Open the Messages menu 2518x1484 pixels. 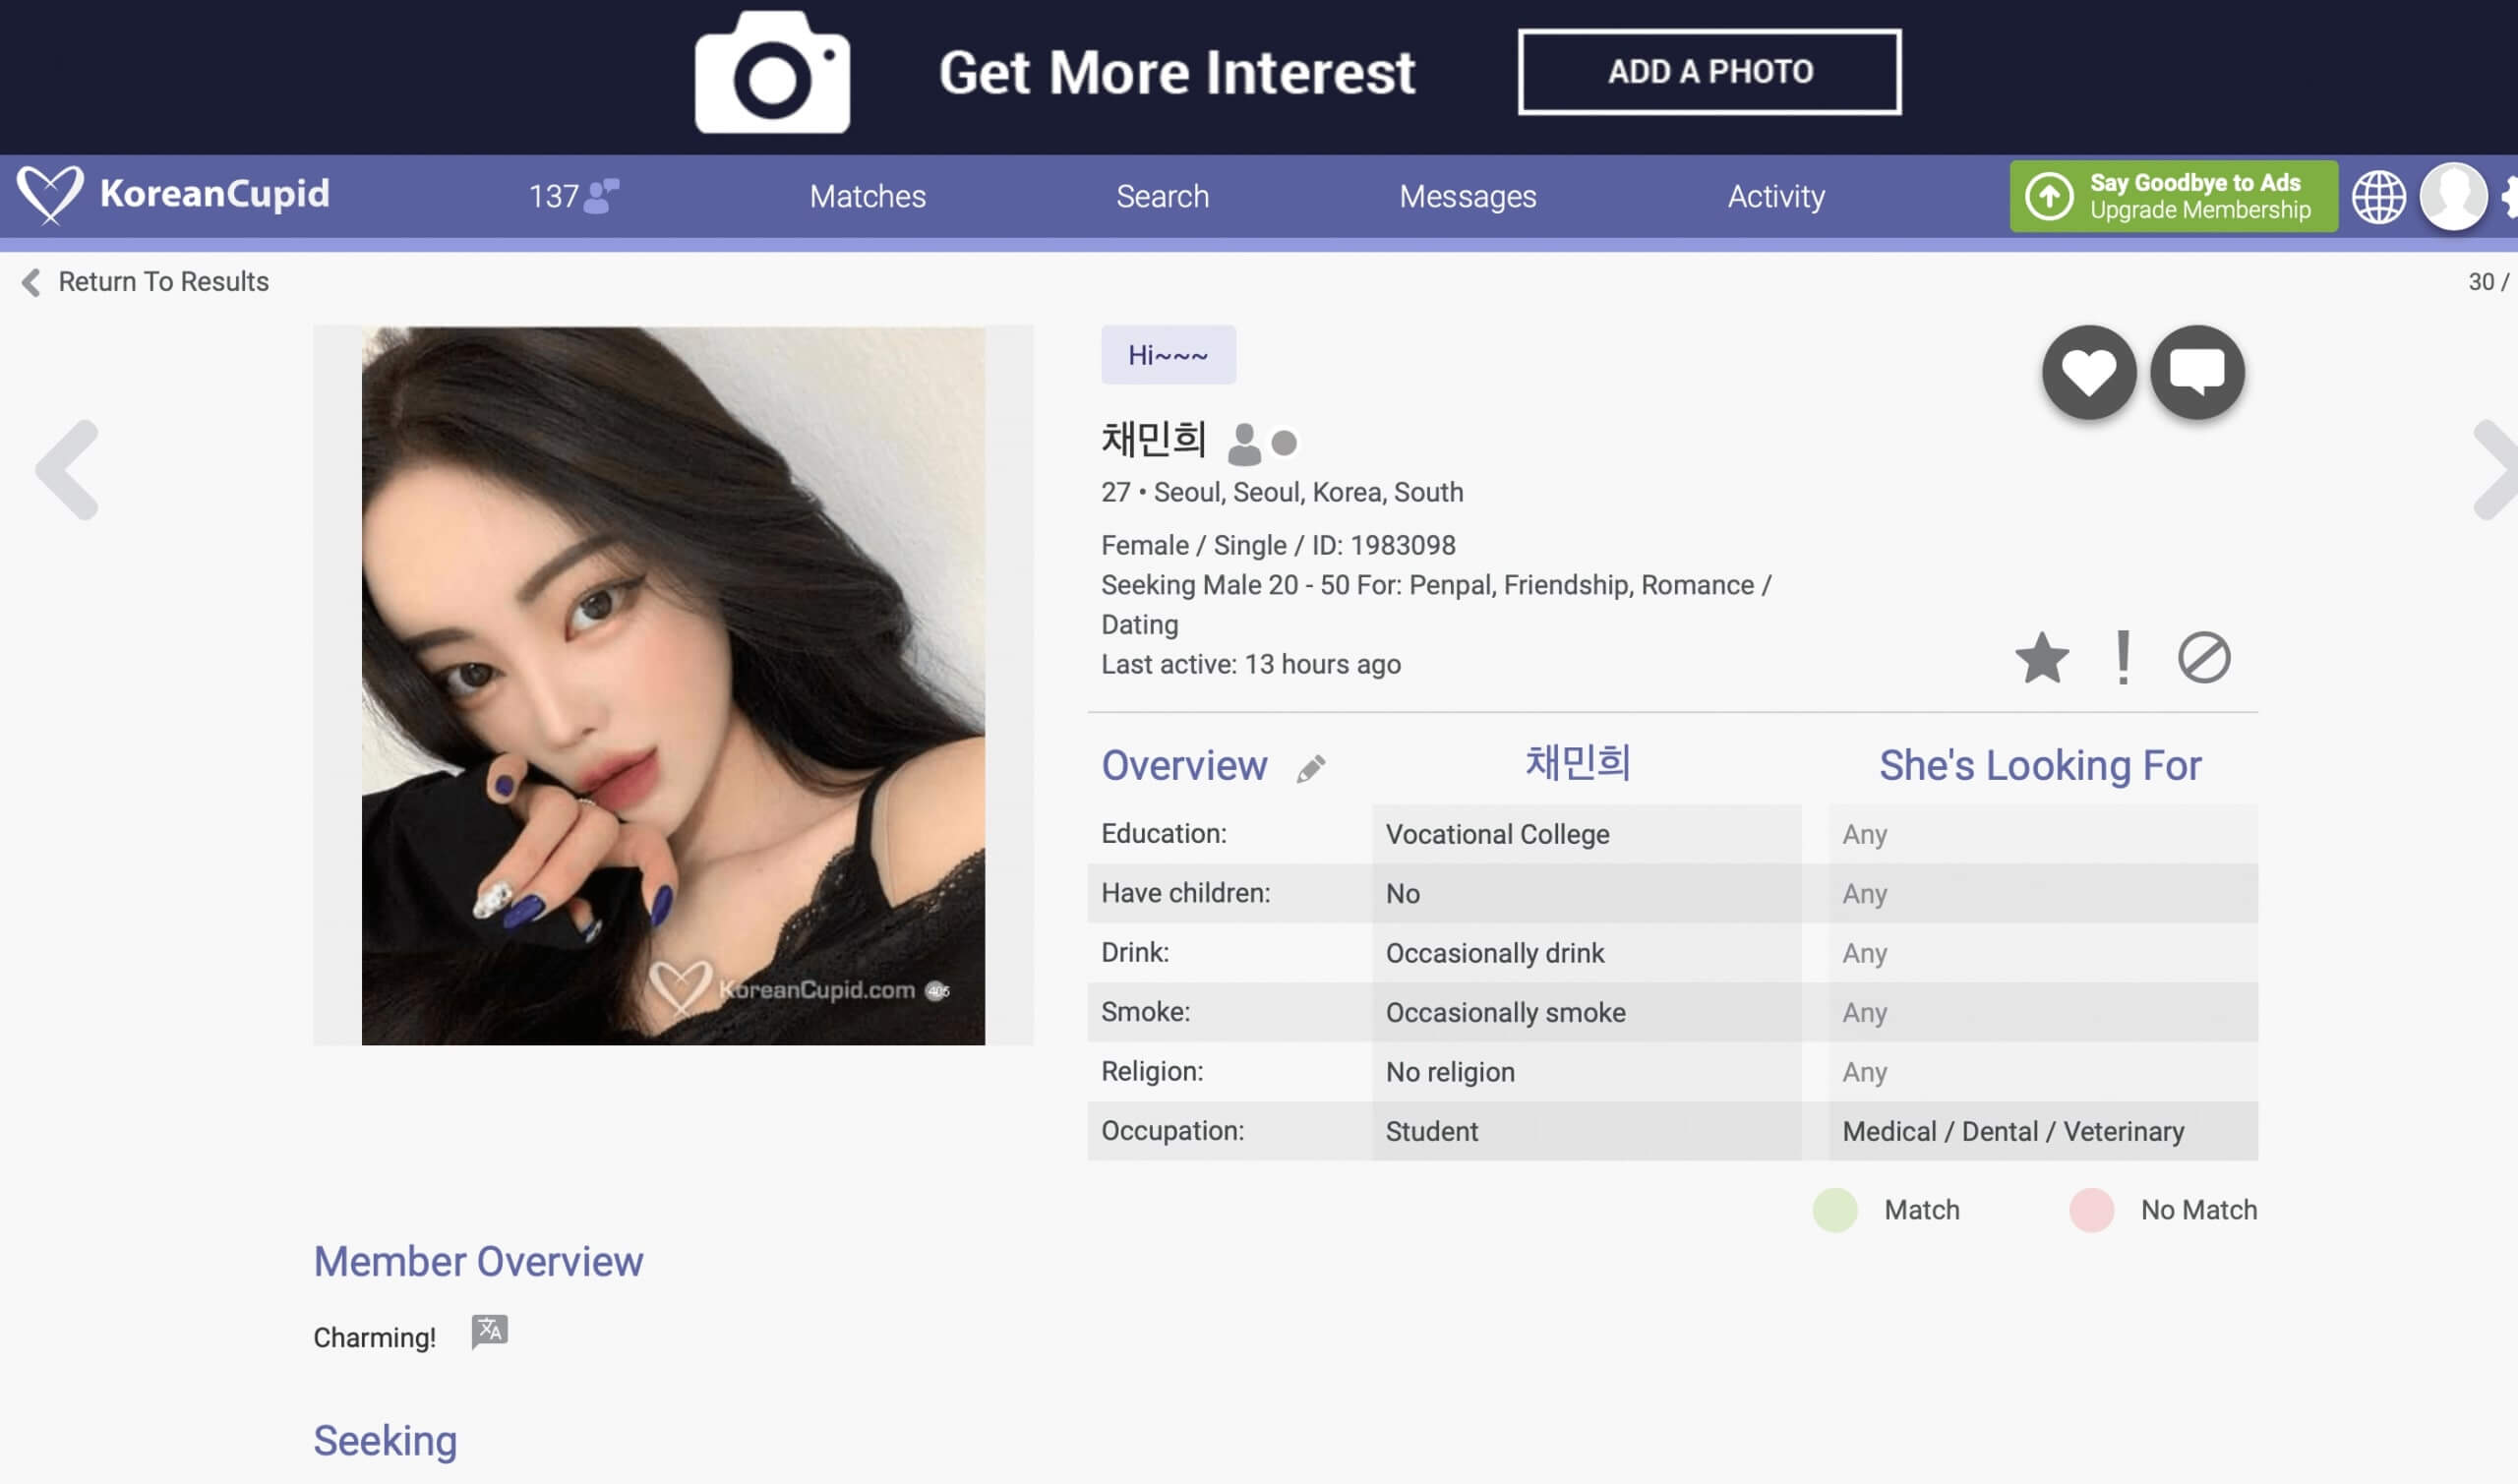point(1467,196)
